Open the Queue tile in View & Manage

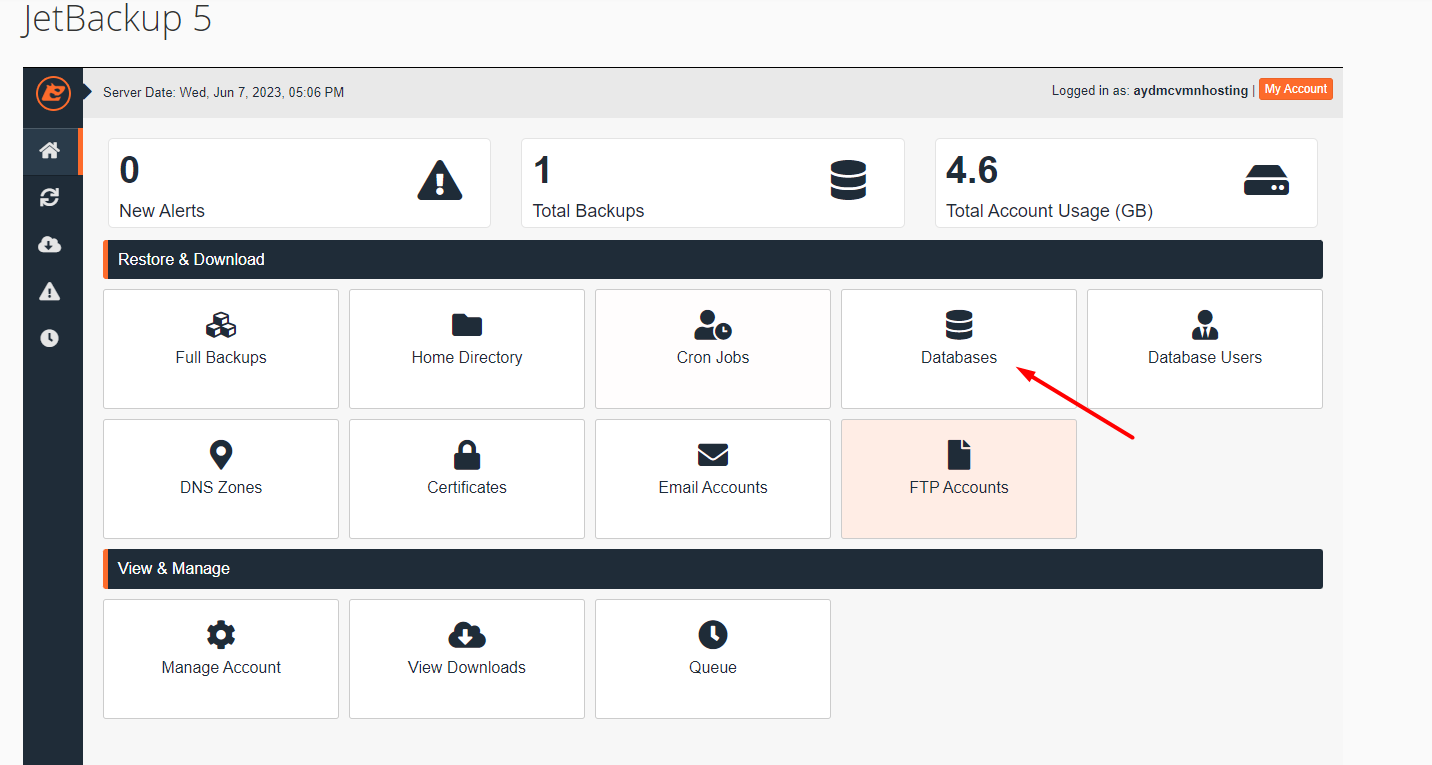tap(713, 658)
